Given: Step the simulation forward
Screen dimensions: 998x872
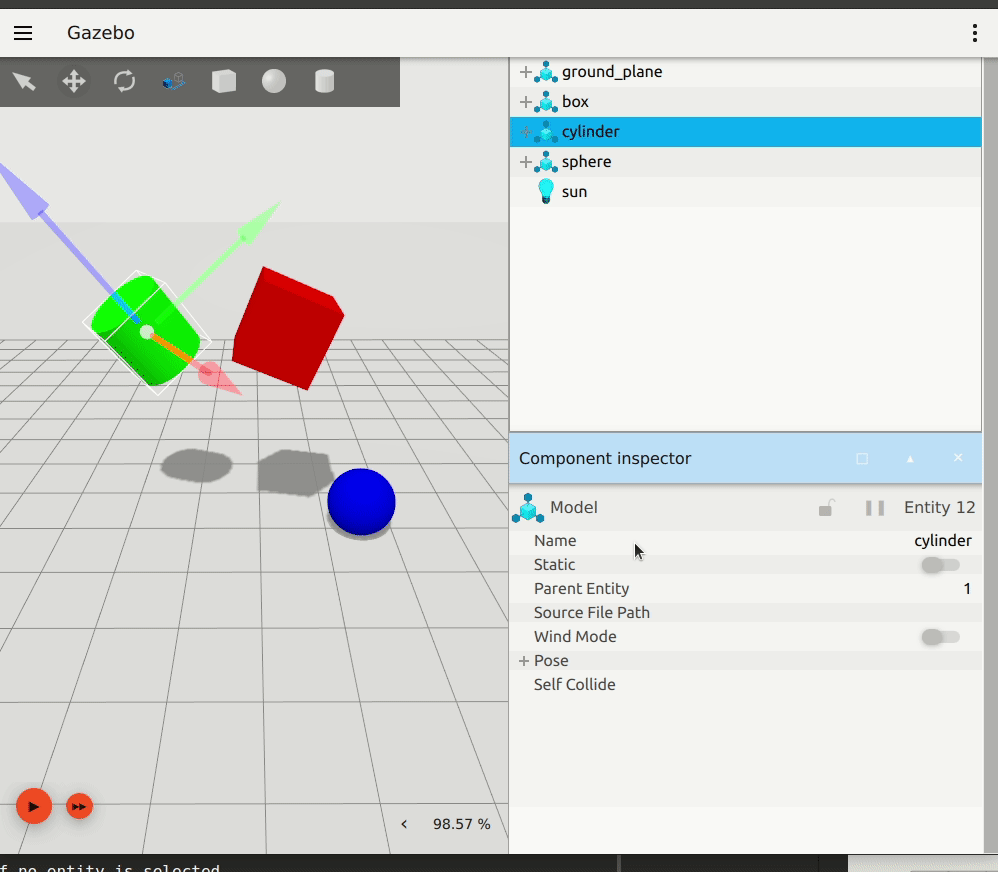Looking at the screenshot, I should (x=80, y=806).
